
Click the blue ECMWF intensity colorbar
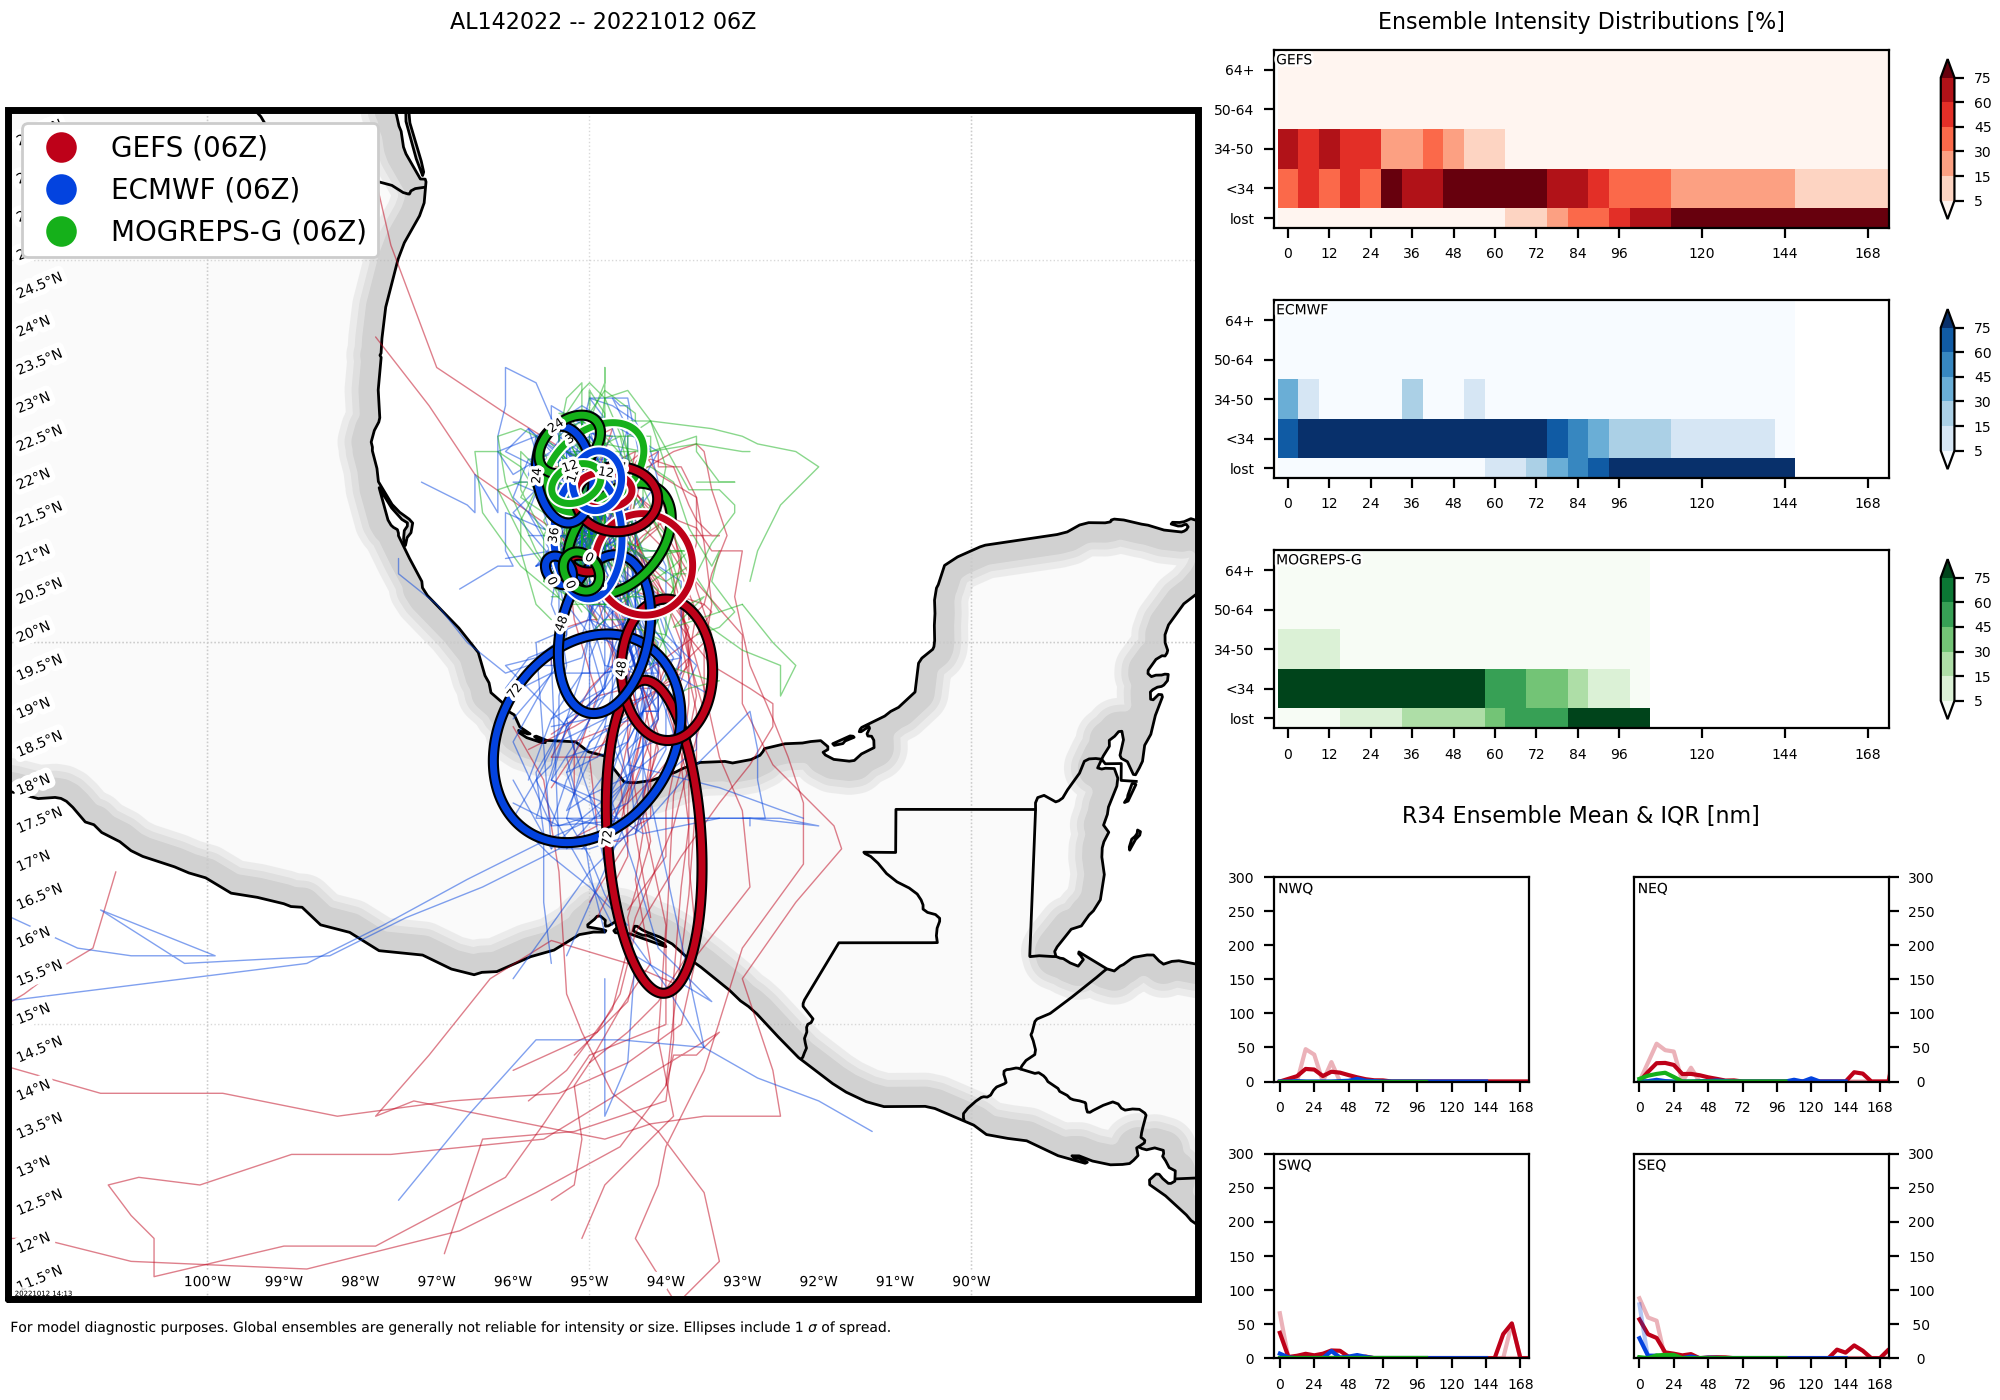1946,389
